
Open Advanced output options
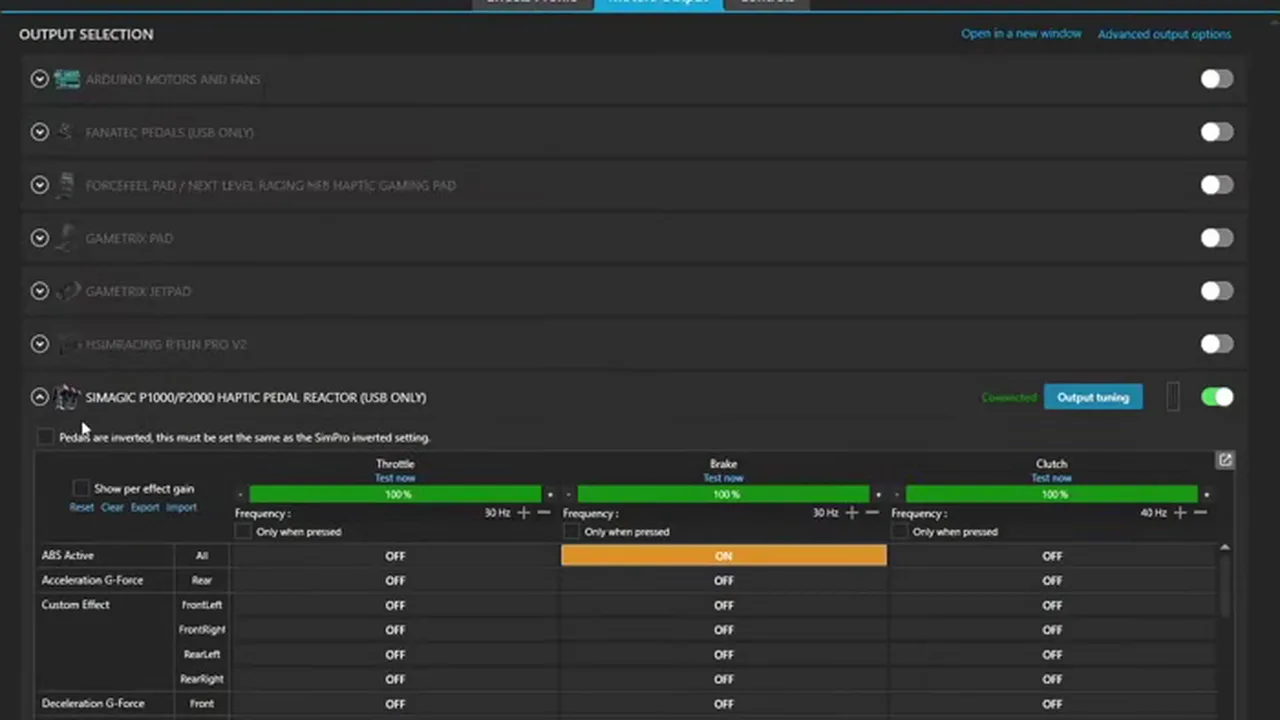1164,34
